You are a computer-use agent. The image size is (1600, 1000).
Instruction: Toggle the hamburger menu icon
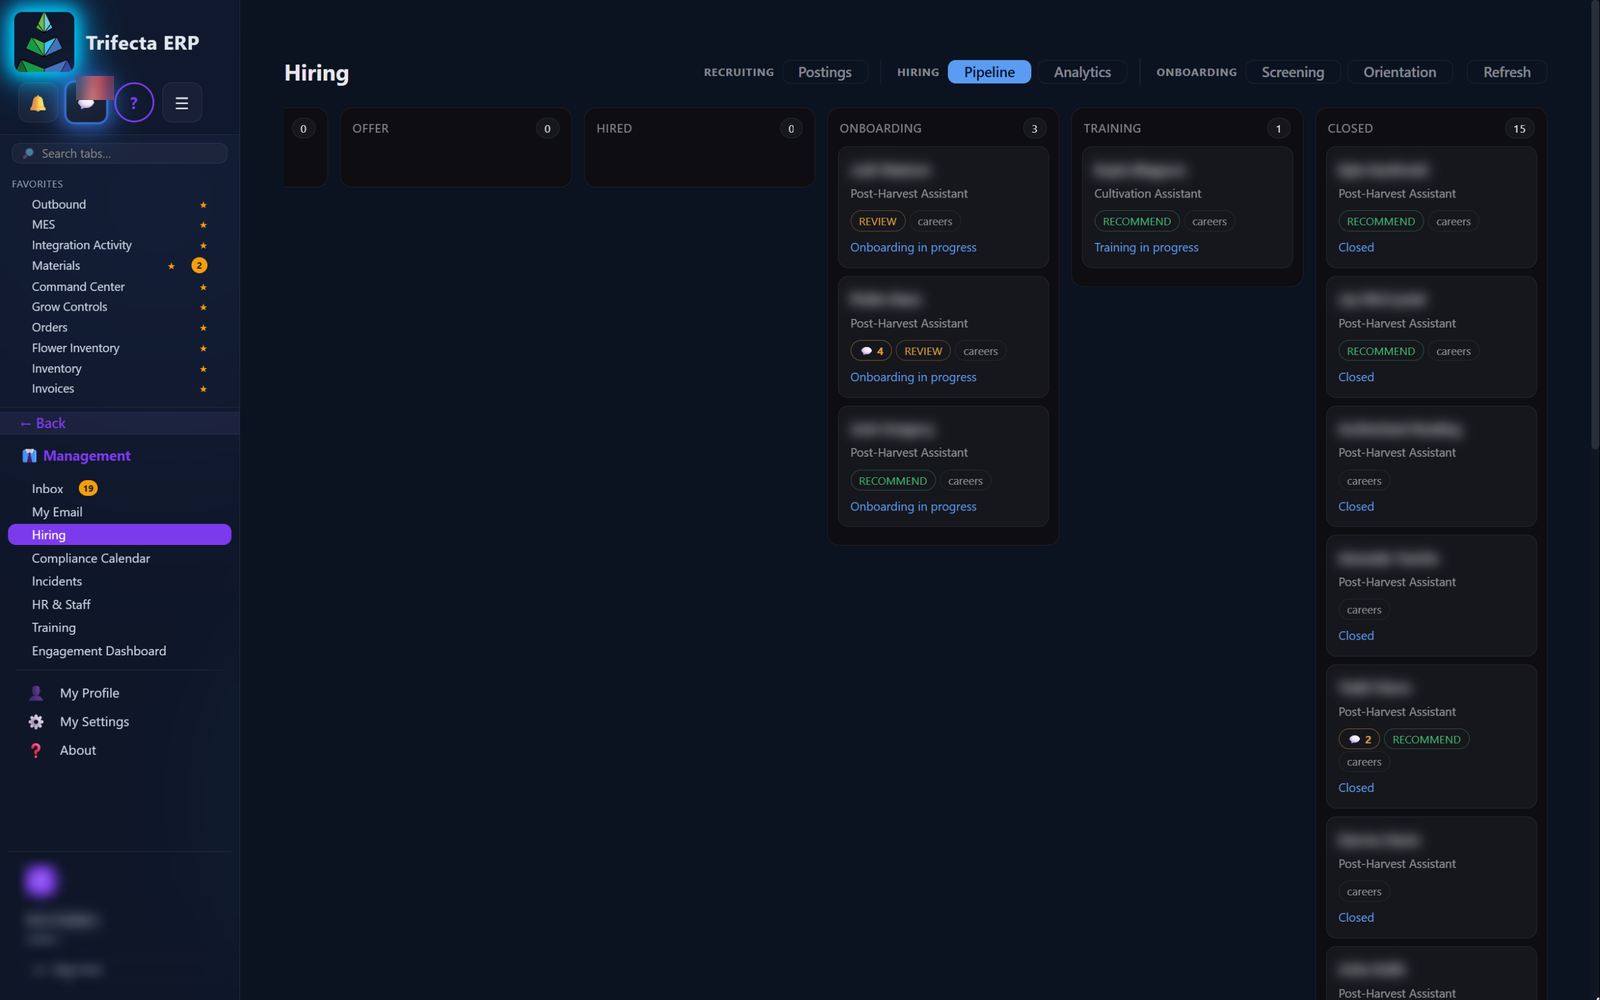click(182, 103)
